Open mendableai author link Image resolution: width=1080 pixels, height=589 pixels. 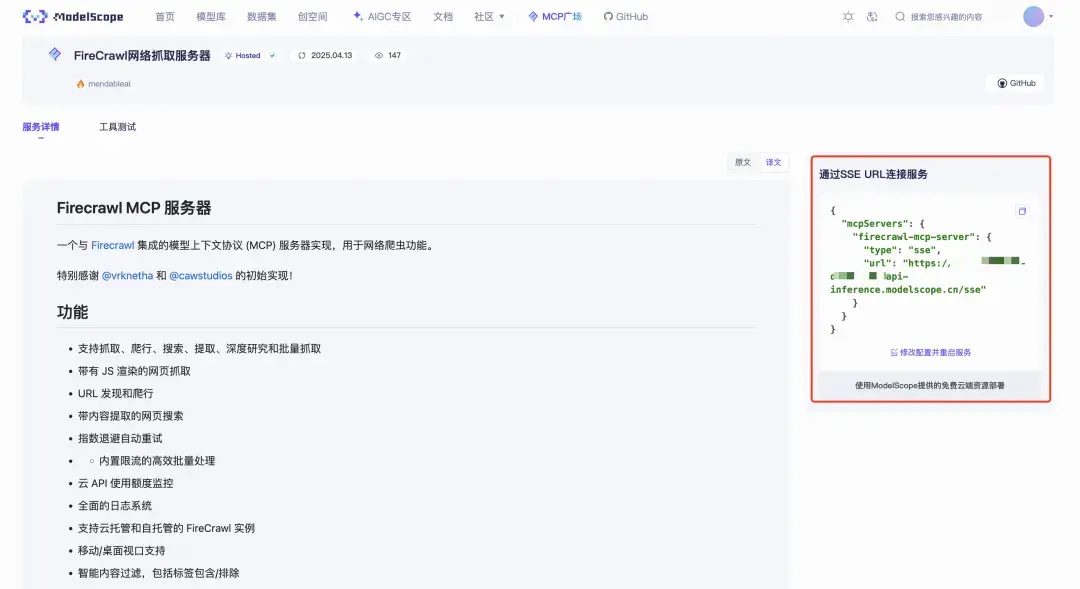[109, 84]
